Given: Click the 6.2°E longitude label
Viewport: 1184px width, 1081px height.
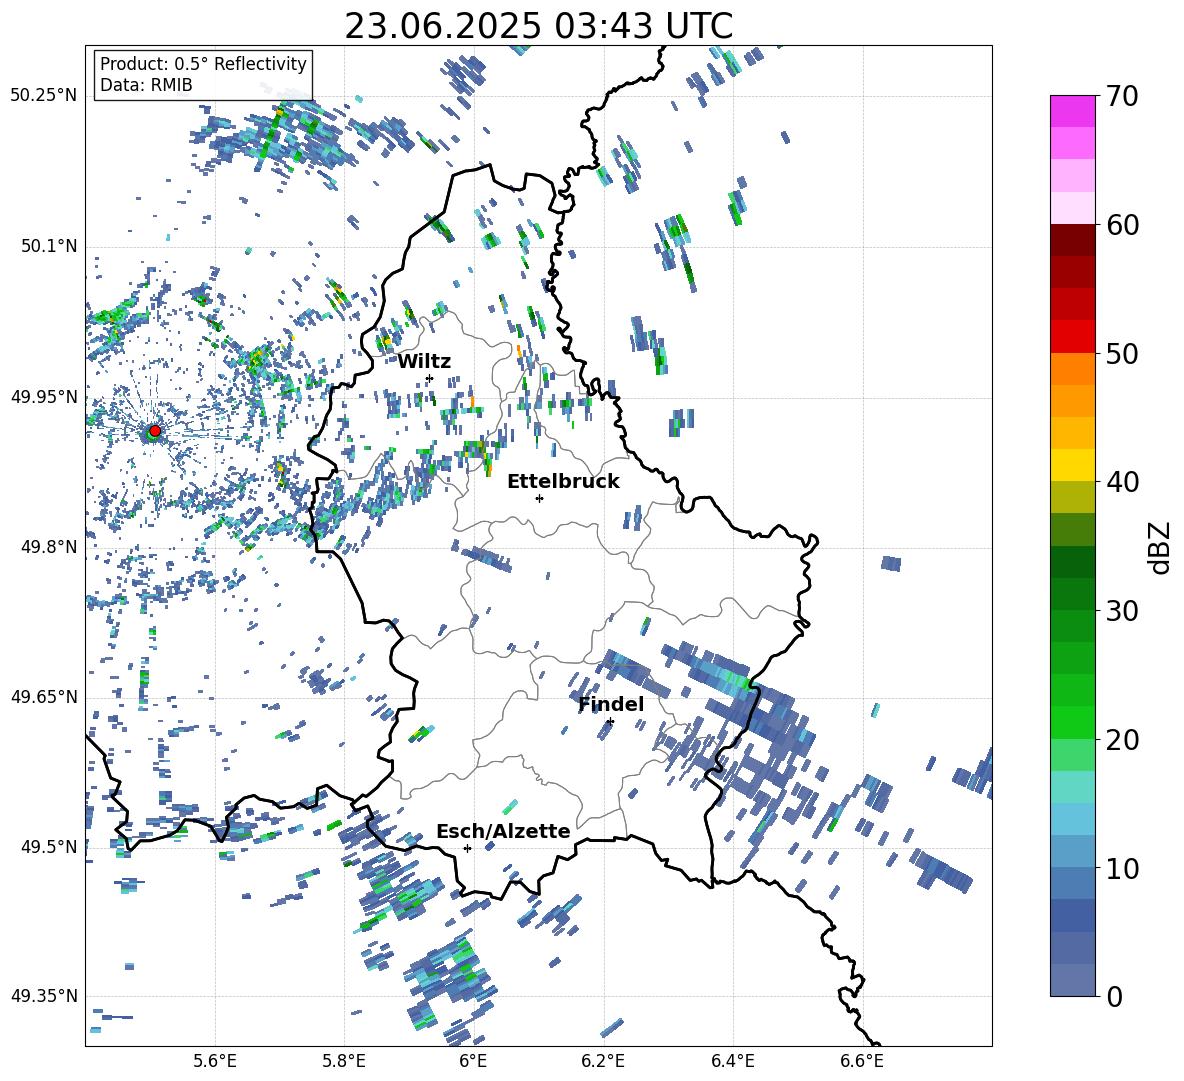Looking at the screenshot, I should (x=603, y=1061).
